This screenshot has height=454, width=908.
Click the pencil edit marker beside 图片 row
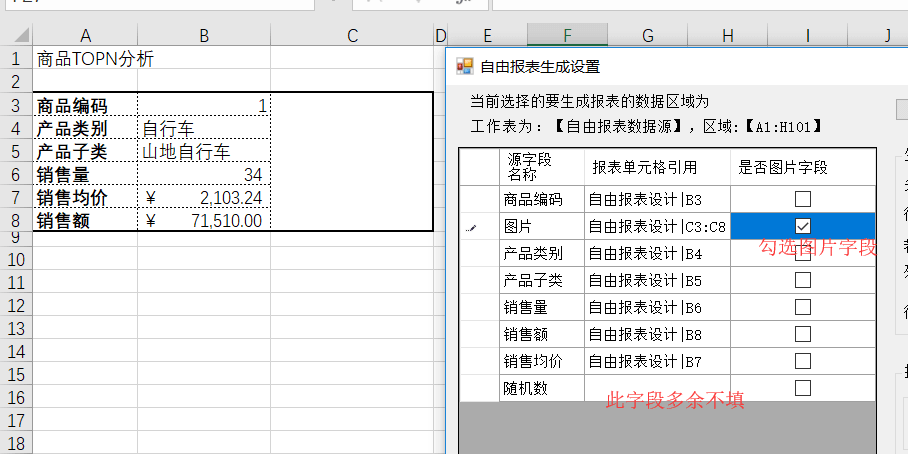pos(471,229)
